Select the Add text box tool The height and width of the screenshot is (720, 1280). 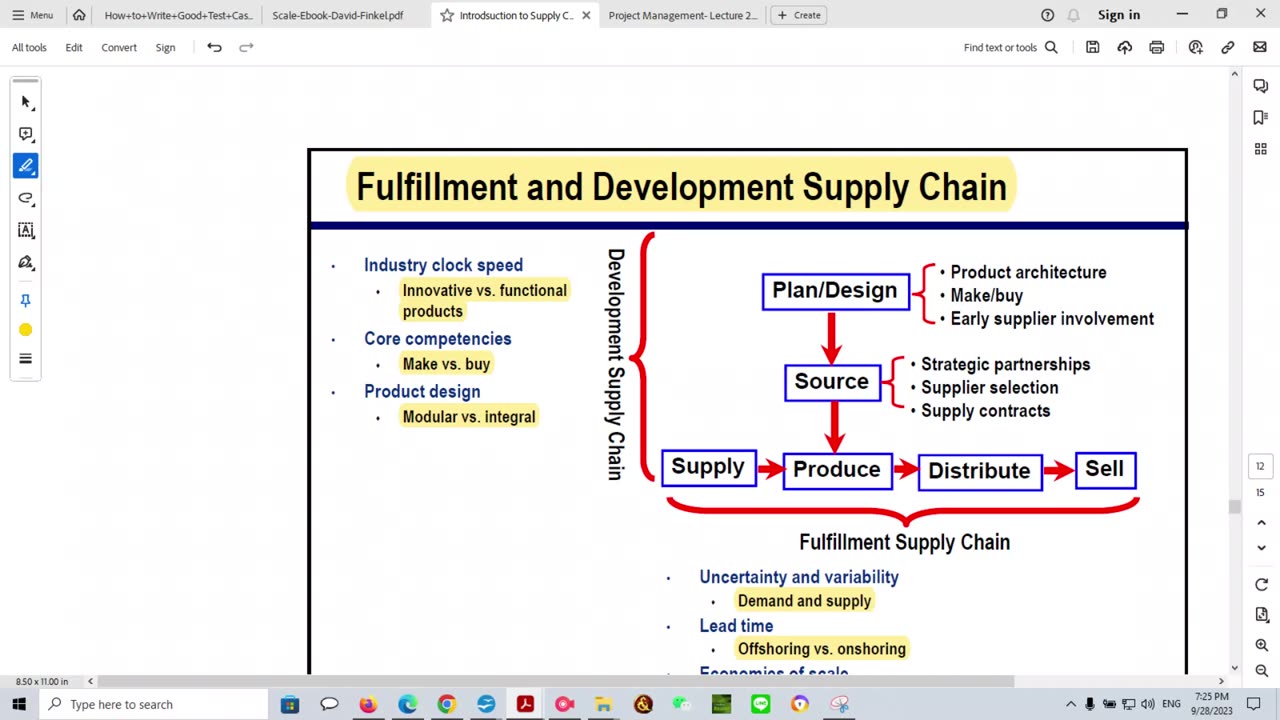coord(26,230)
